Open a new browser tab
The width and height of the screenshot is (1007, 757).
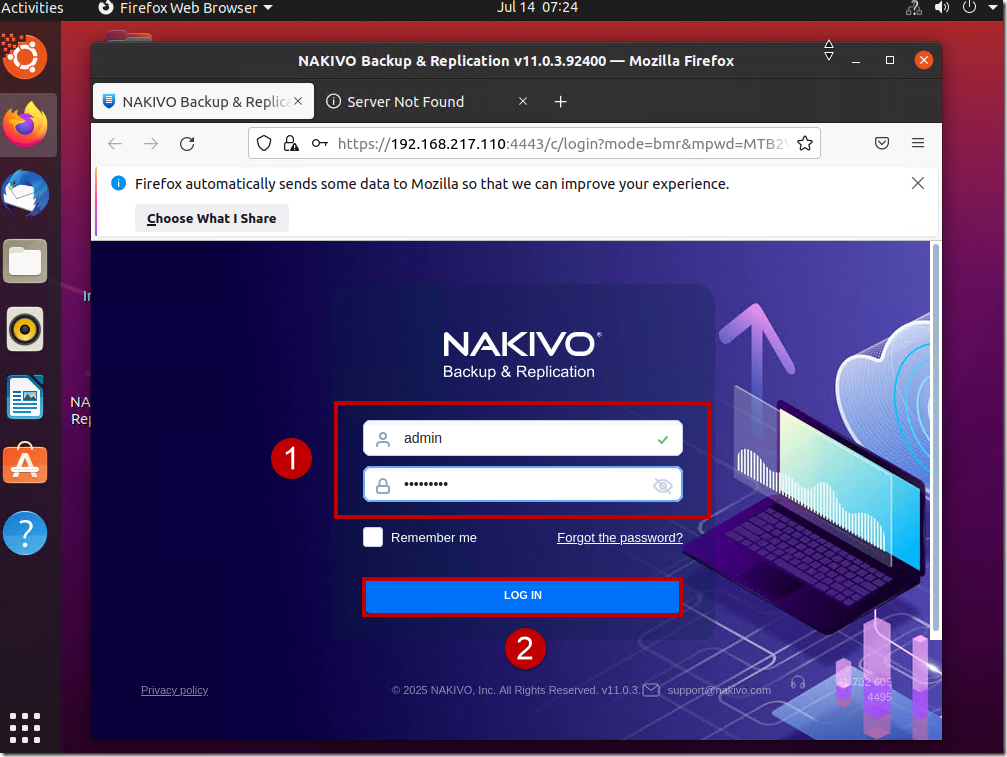tap(561, 101)
